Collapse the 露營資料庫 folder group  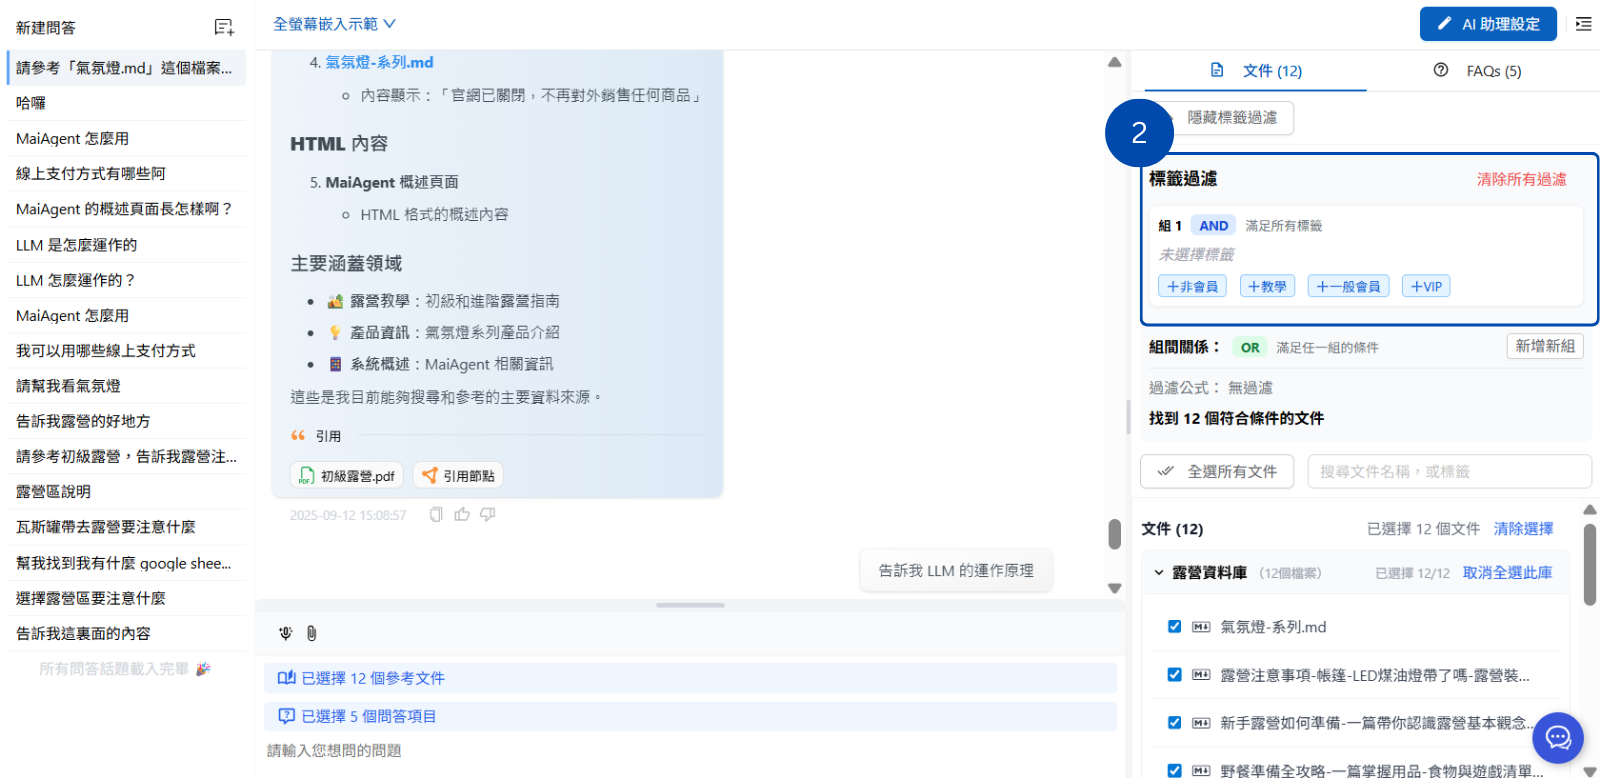click(1159, 573)
